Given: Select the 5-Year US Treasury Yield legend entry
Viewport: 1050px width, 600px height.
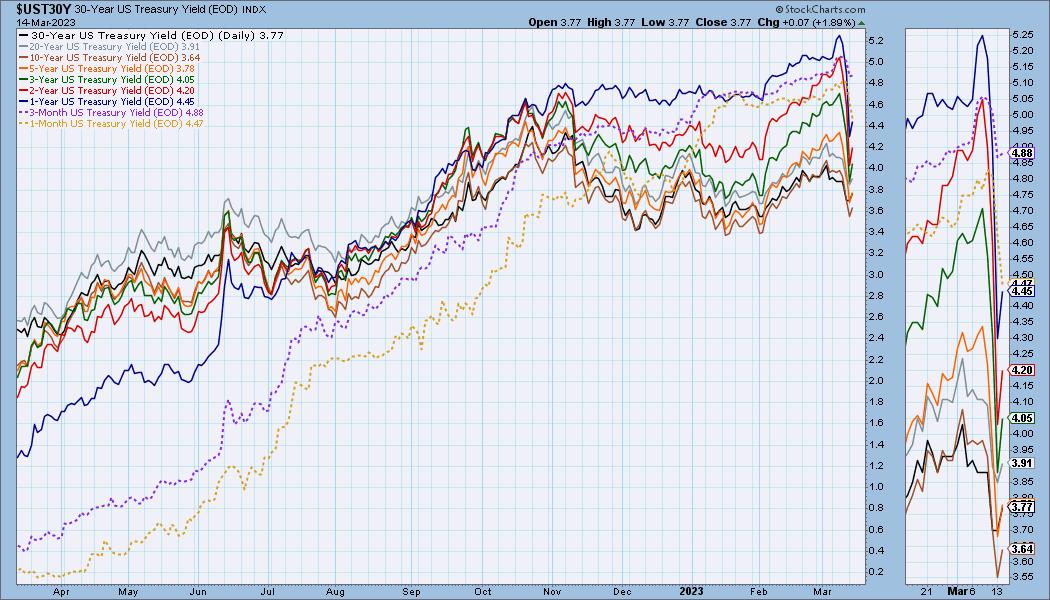Looking at the screenshot, I should coord(107,68).
